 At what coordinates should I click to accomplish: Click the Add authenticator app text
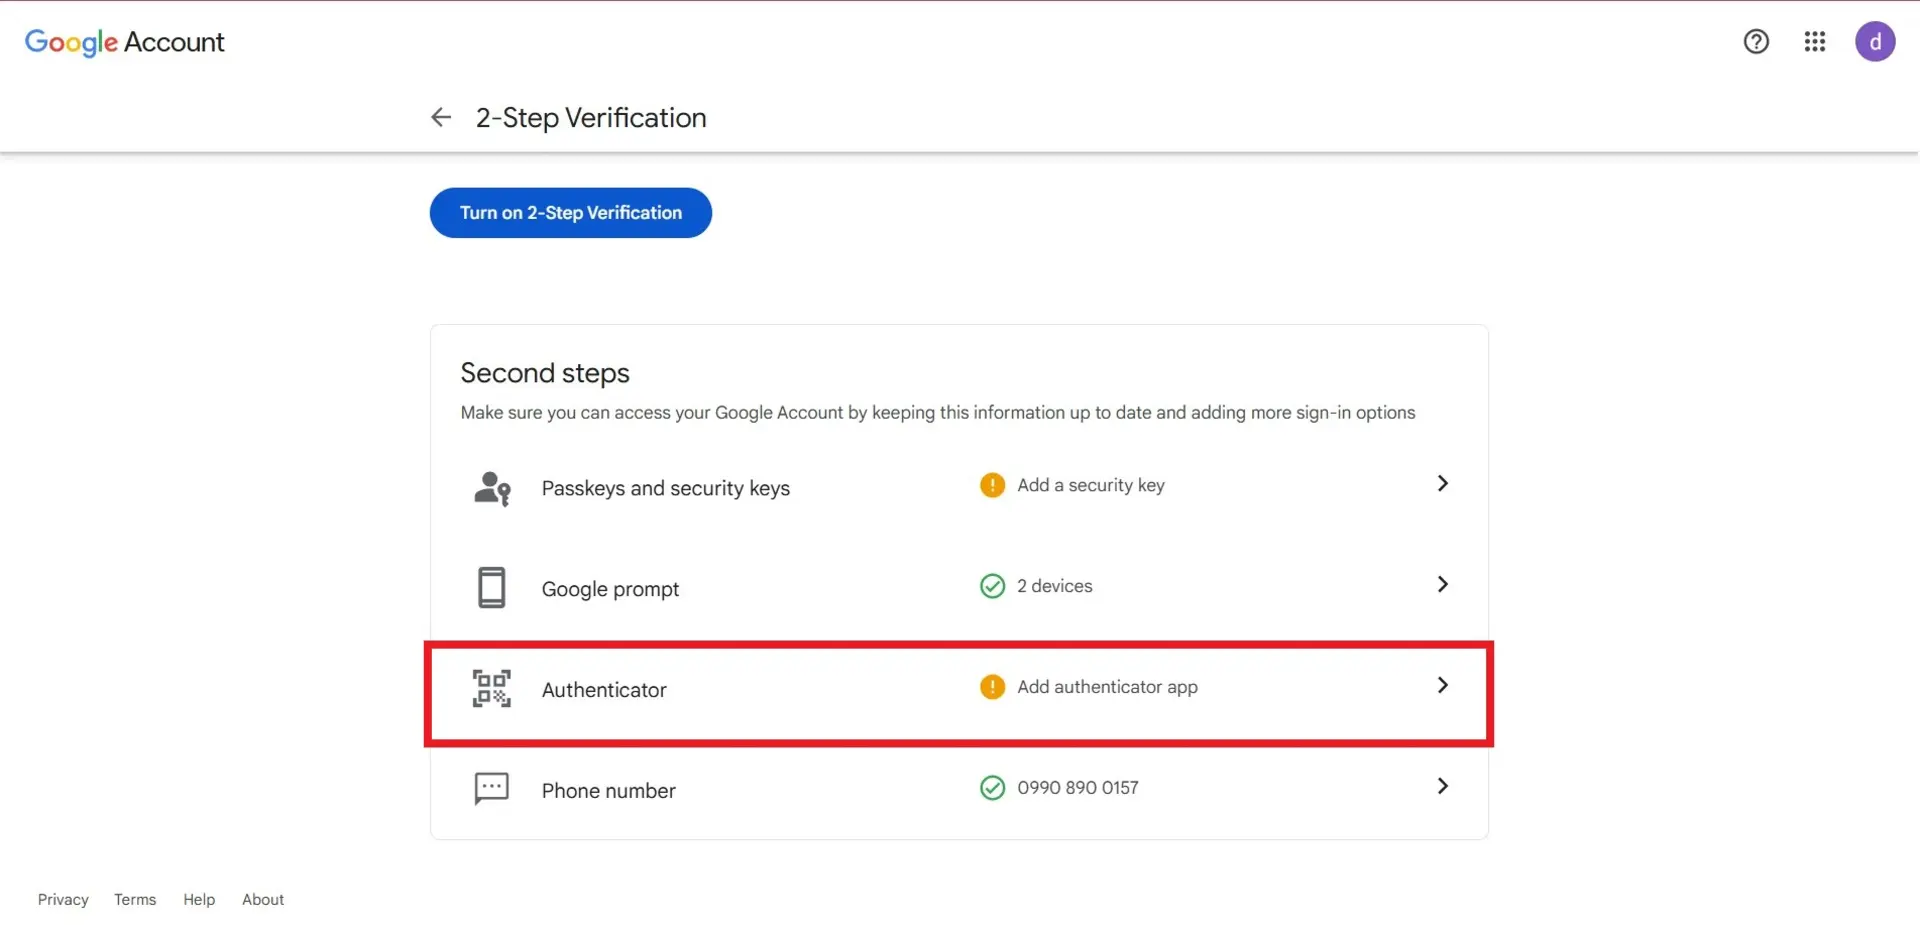(1107, 687)
